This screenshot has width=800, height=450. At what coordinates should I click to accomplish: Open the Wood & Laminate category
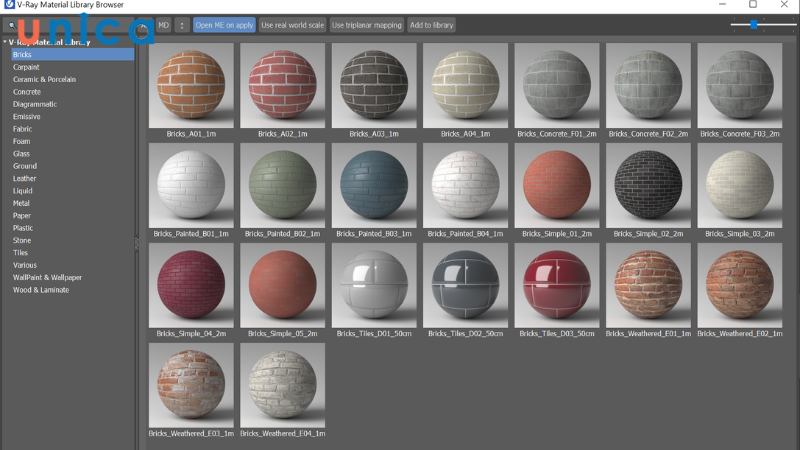pos(40,290)
